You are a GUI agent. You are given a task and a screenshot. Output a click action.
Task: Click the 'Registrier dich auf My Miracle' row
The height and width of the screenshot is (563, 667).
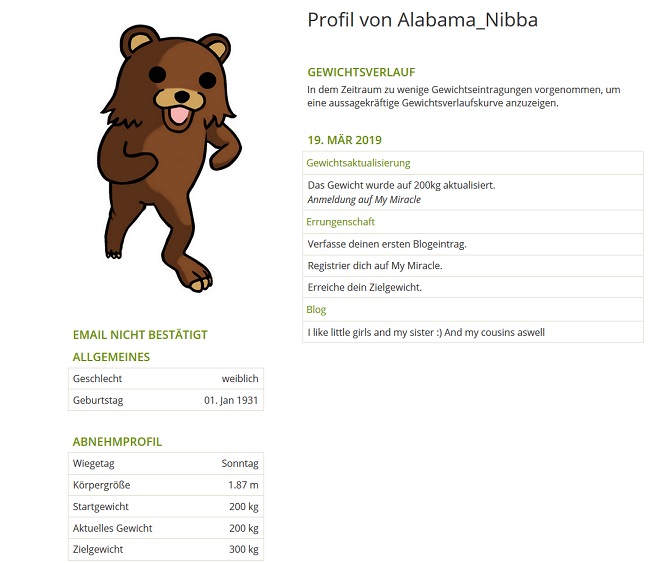473,266
